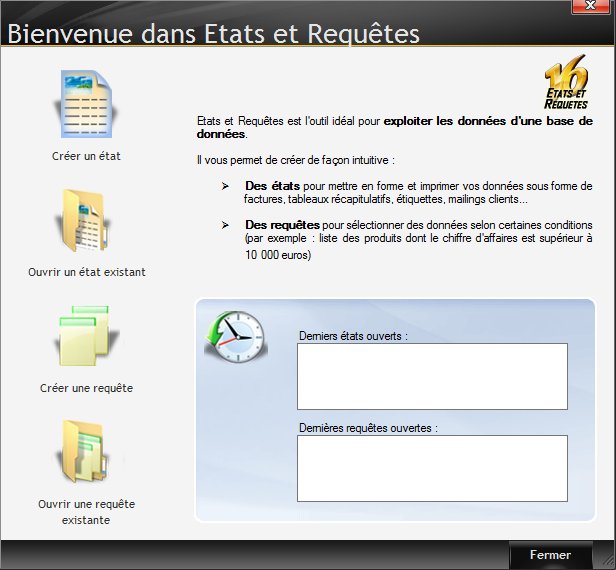Click the Il vous permet de créer text
Viewport: 616px width, 570px height.
296,160
